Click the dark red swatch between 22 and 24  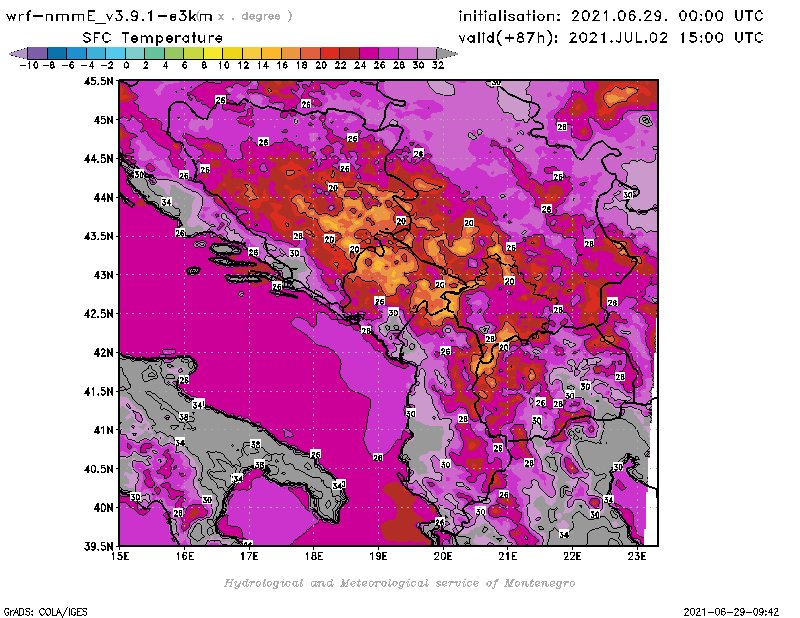pos(349,53)
